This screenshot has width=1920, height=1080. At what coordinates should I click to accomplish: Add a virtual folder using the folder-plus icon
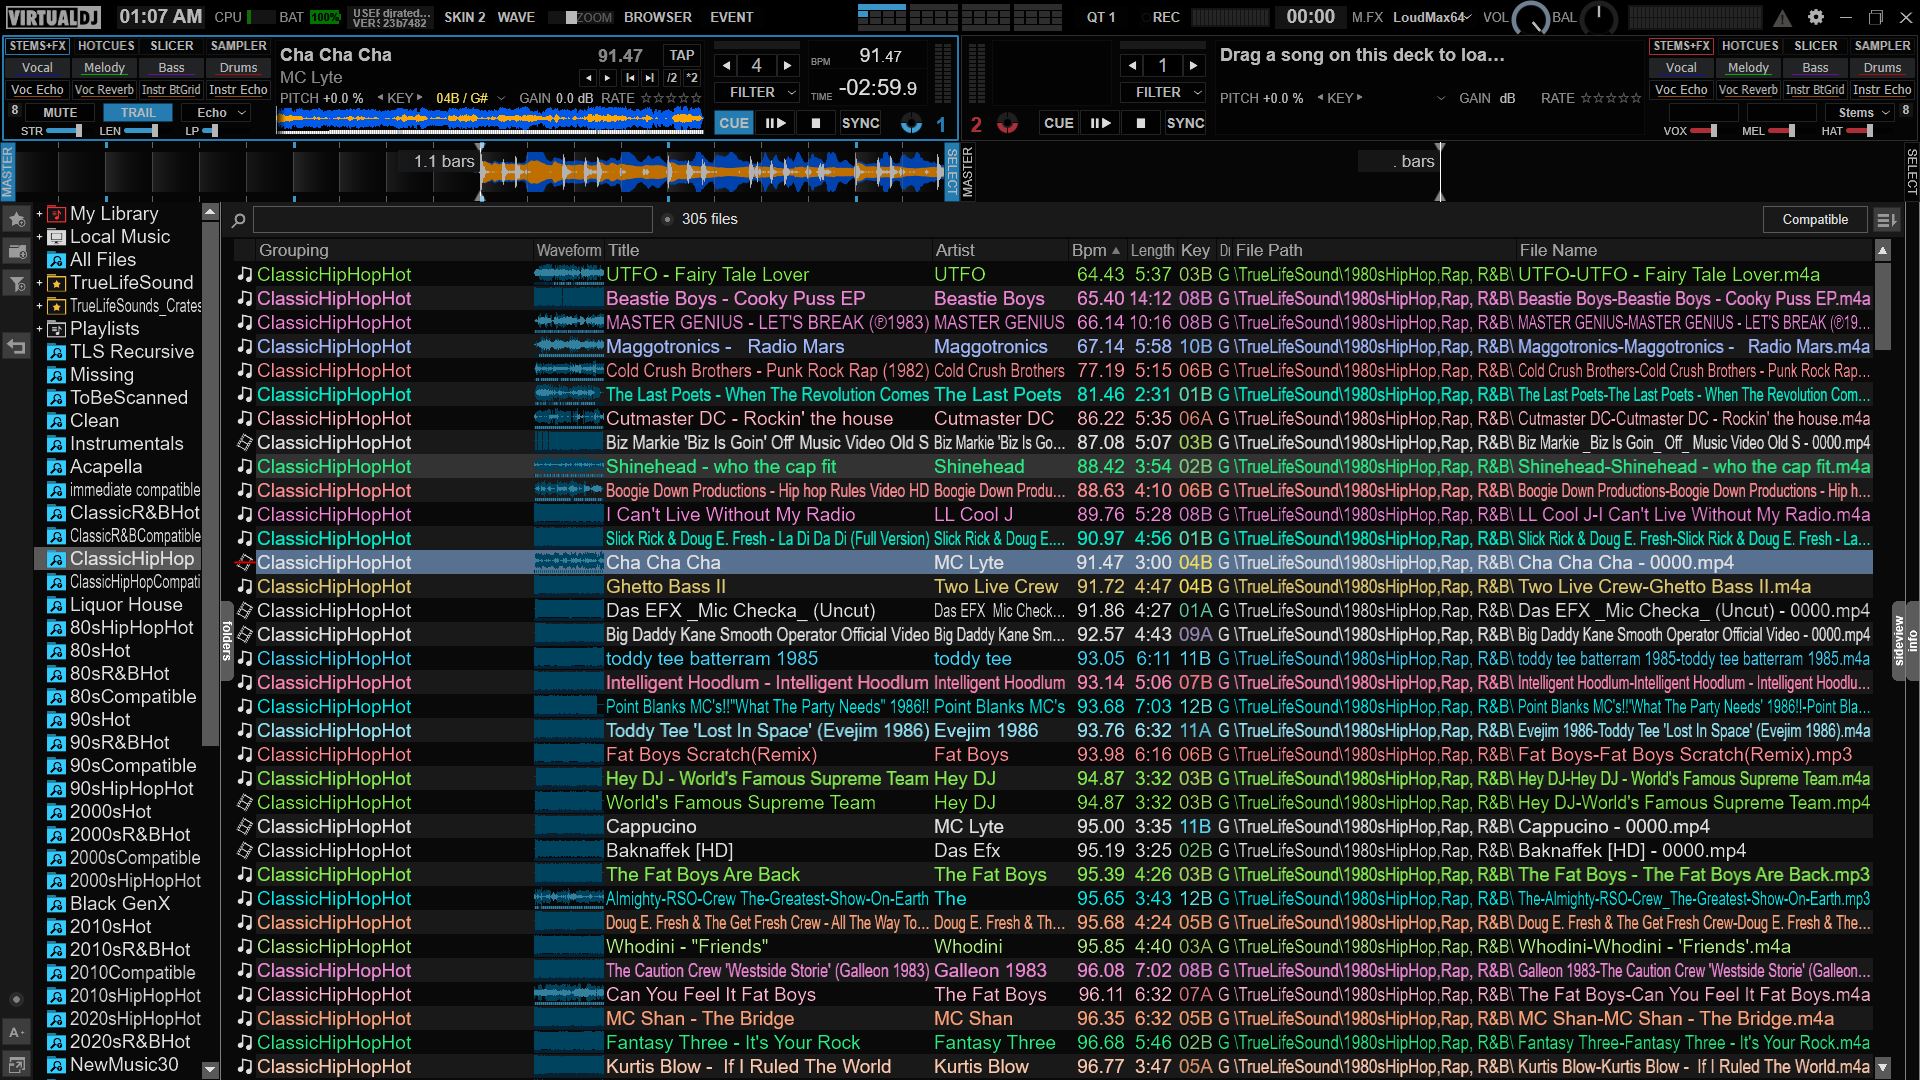[x=17, y=252]
